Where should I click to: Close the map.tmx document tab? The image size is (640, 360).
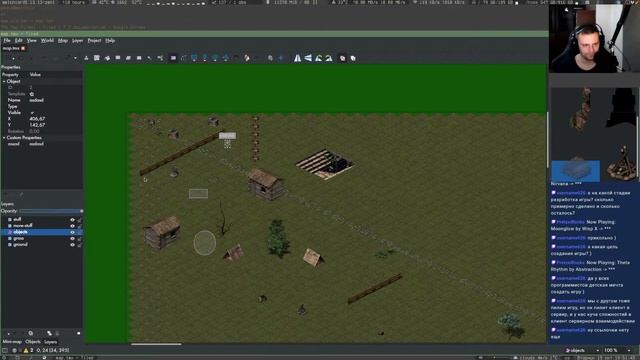point(23,48)
